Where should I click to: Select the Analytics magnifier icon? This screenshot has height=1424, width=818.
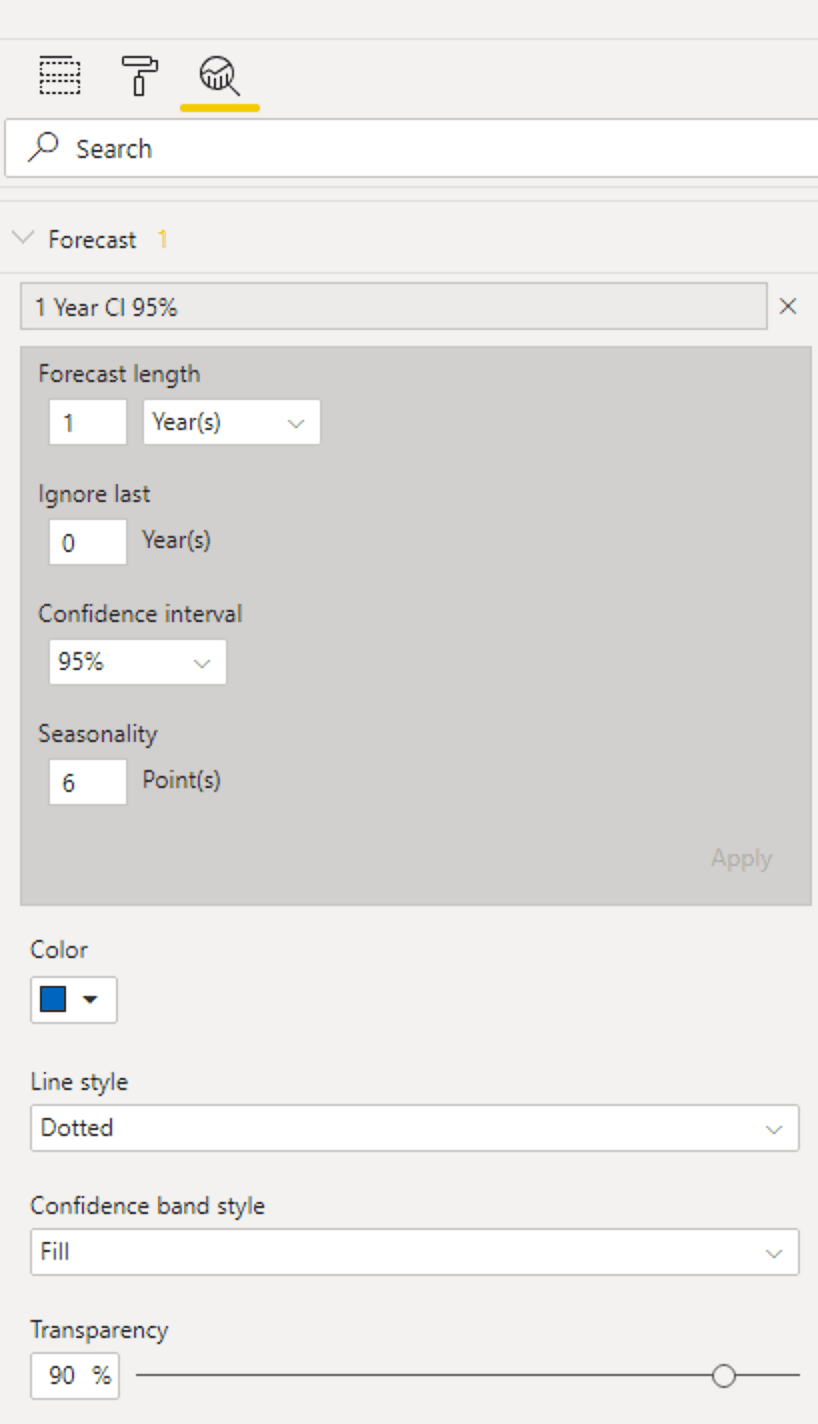point(219,76)
